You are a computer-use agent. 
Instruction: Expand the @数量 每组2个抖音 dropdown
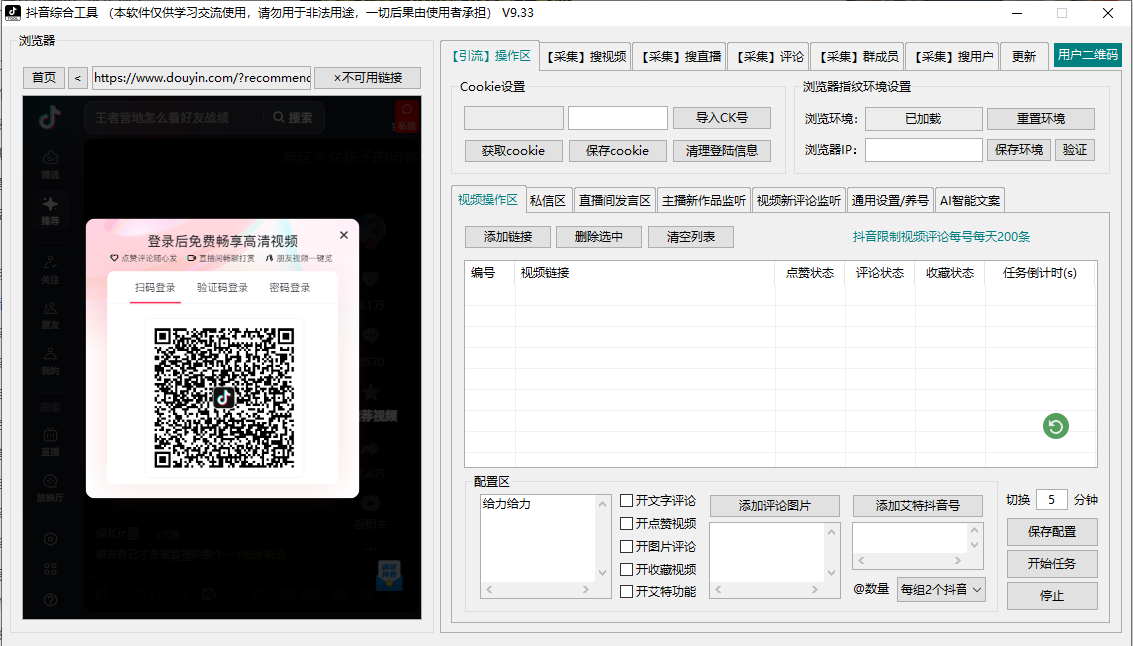click(x=941, y=590)
